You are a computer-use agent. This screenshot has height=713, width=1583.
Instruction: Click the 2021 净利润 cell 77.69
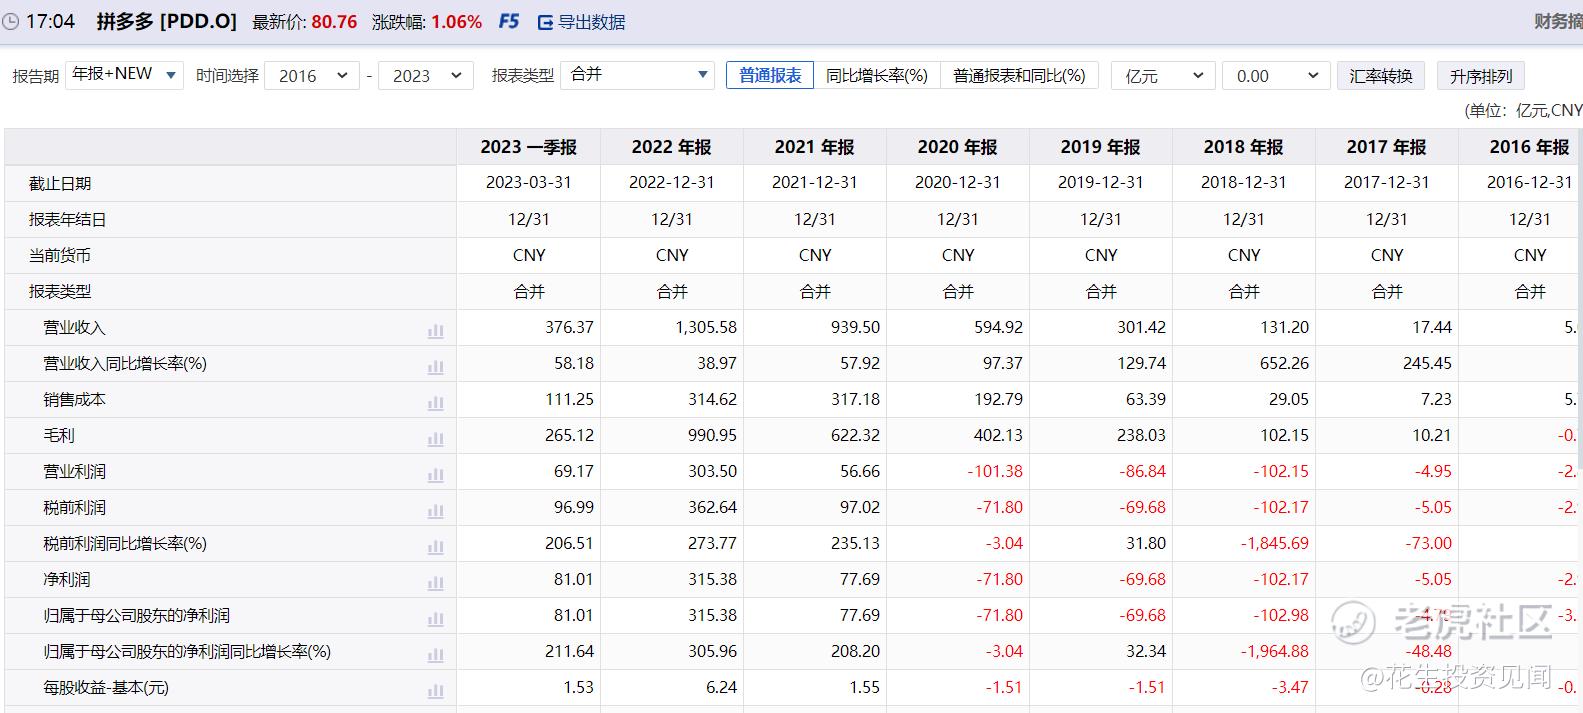[860, 579]
